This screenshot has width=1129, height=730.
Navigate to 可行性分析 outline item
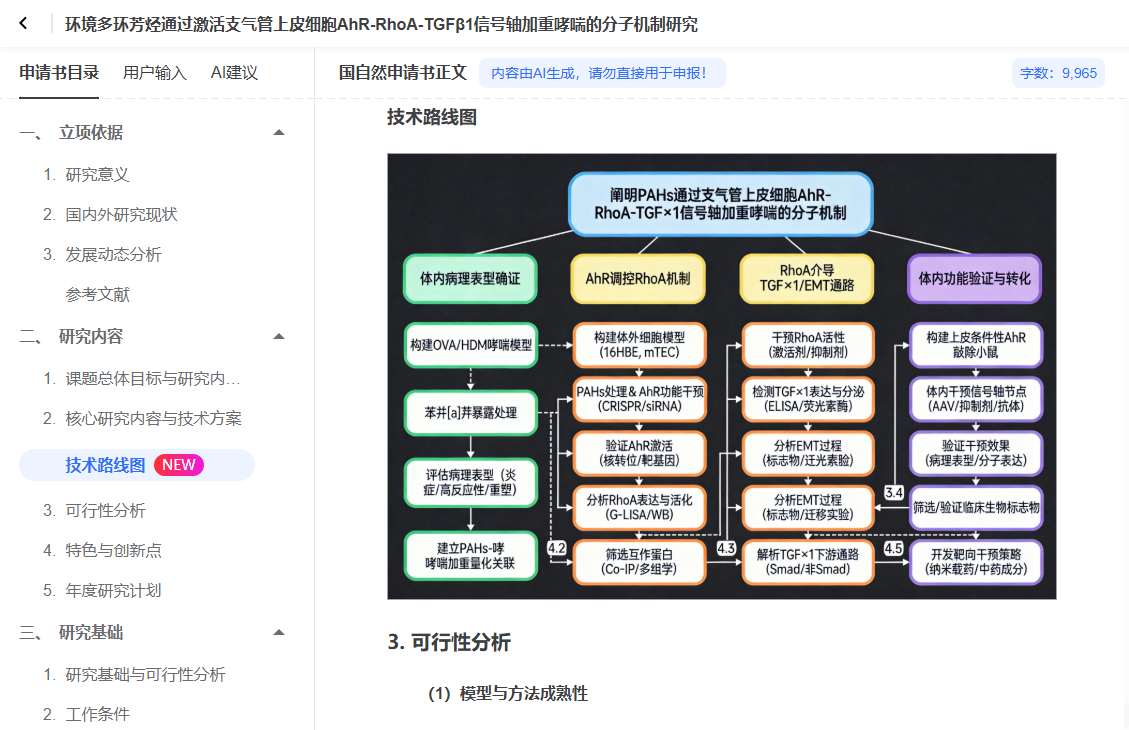(105, 511)
